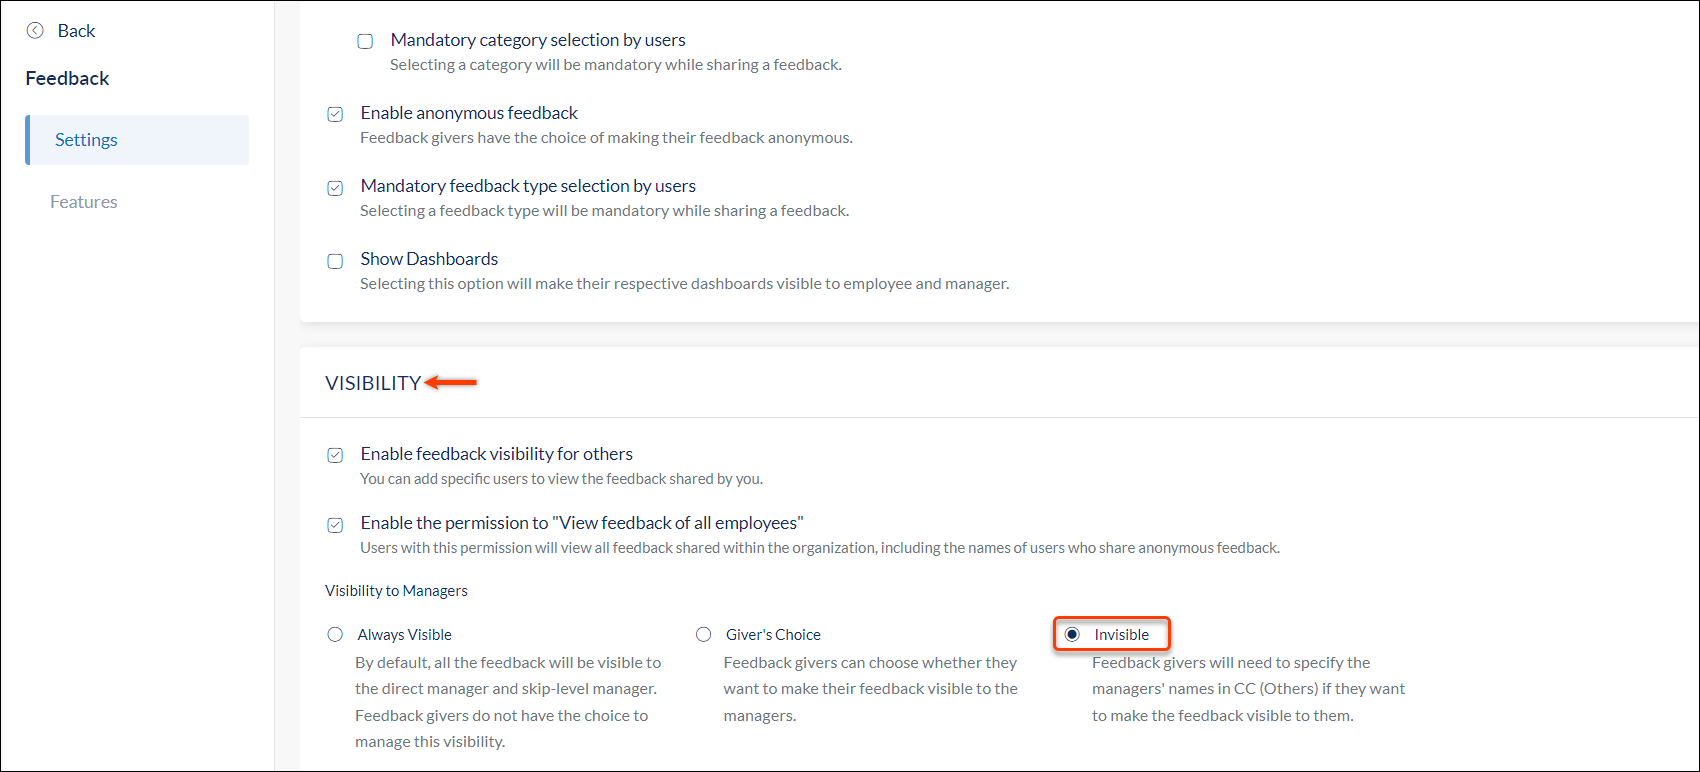Viewport: 1700px width, 772px height.
Task: Click 'Enable feedback visibility for others' label
Action: (x=497, y=454)
